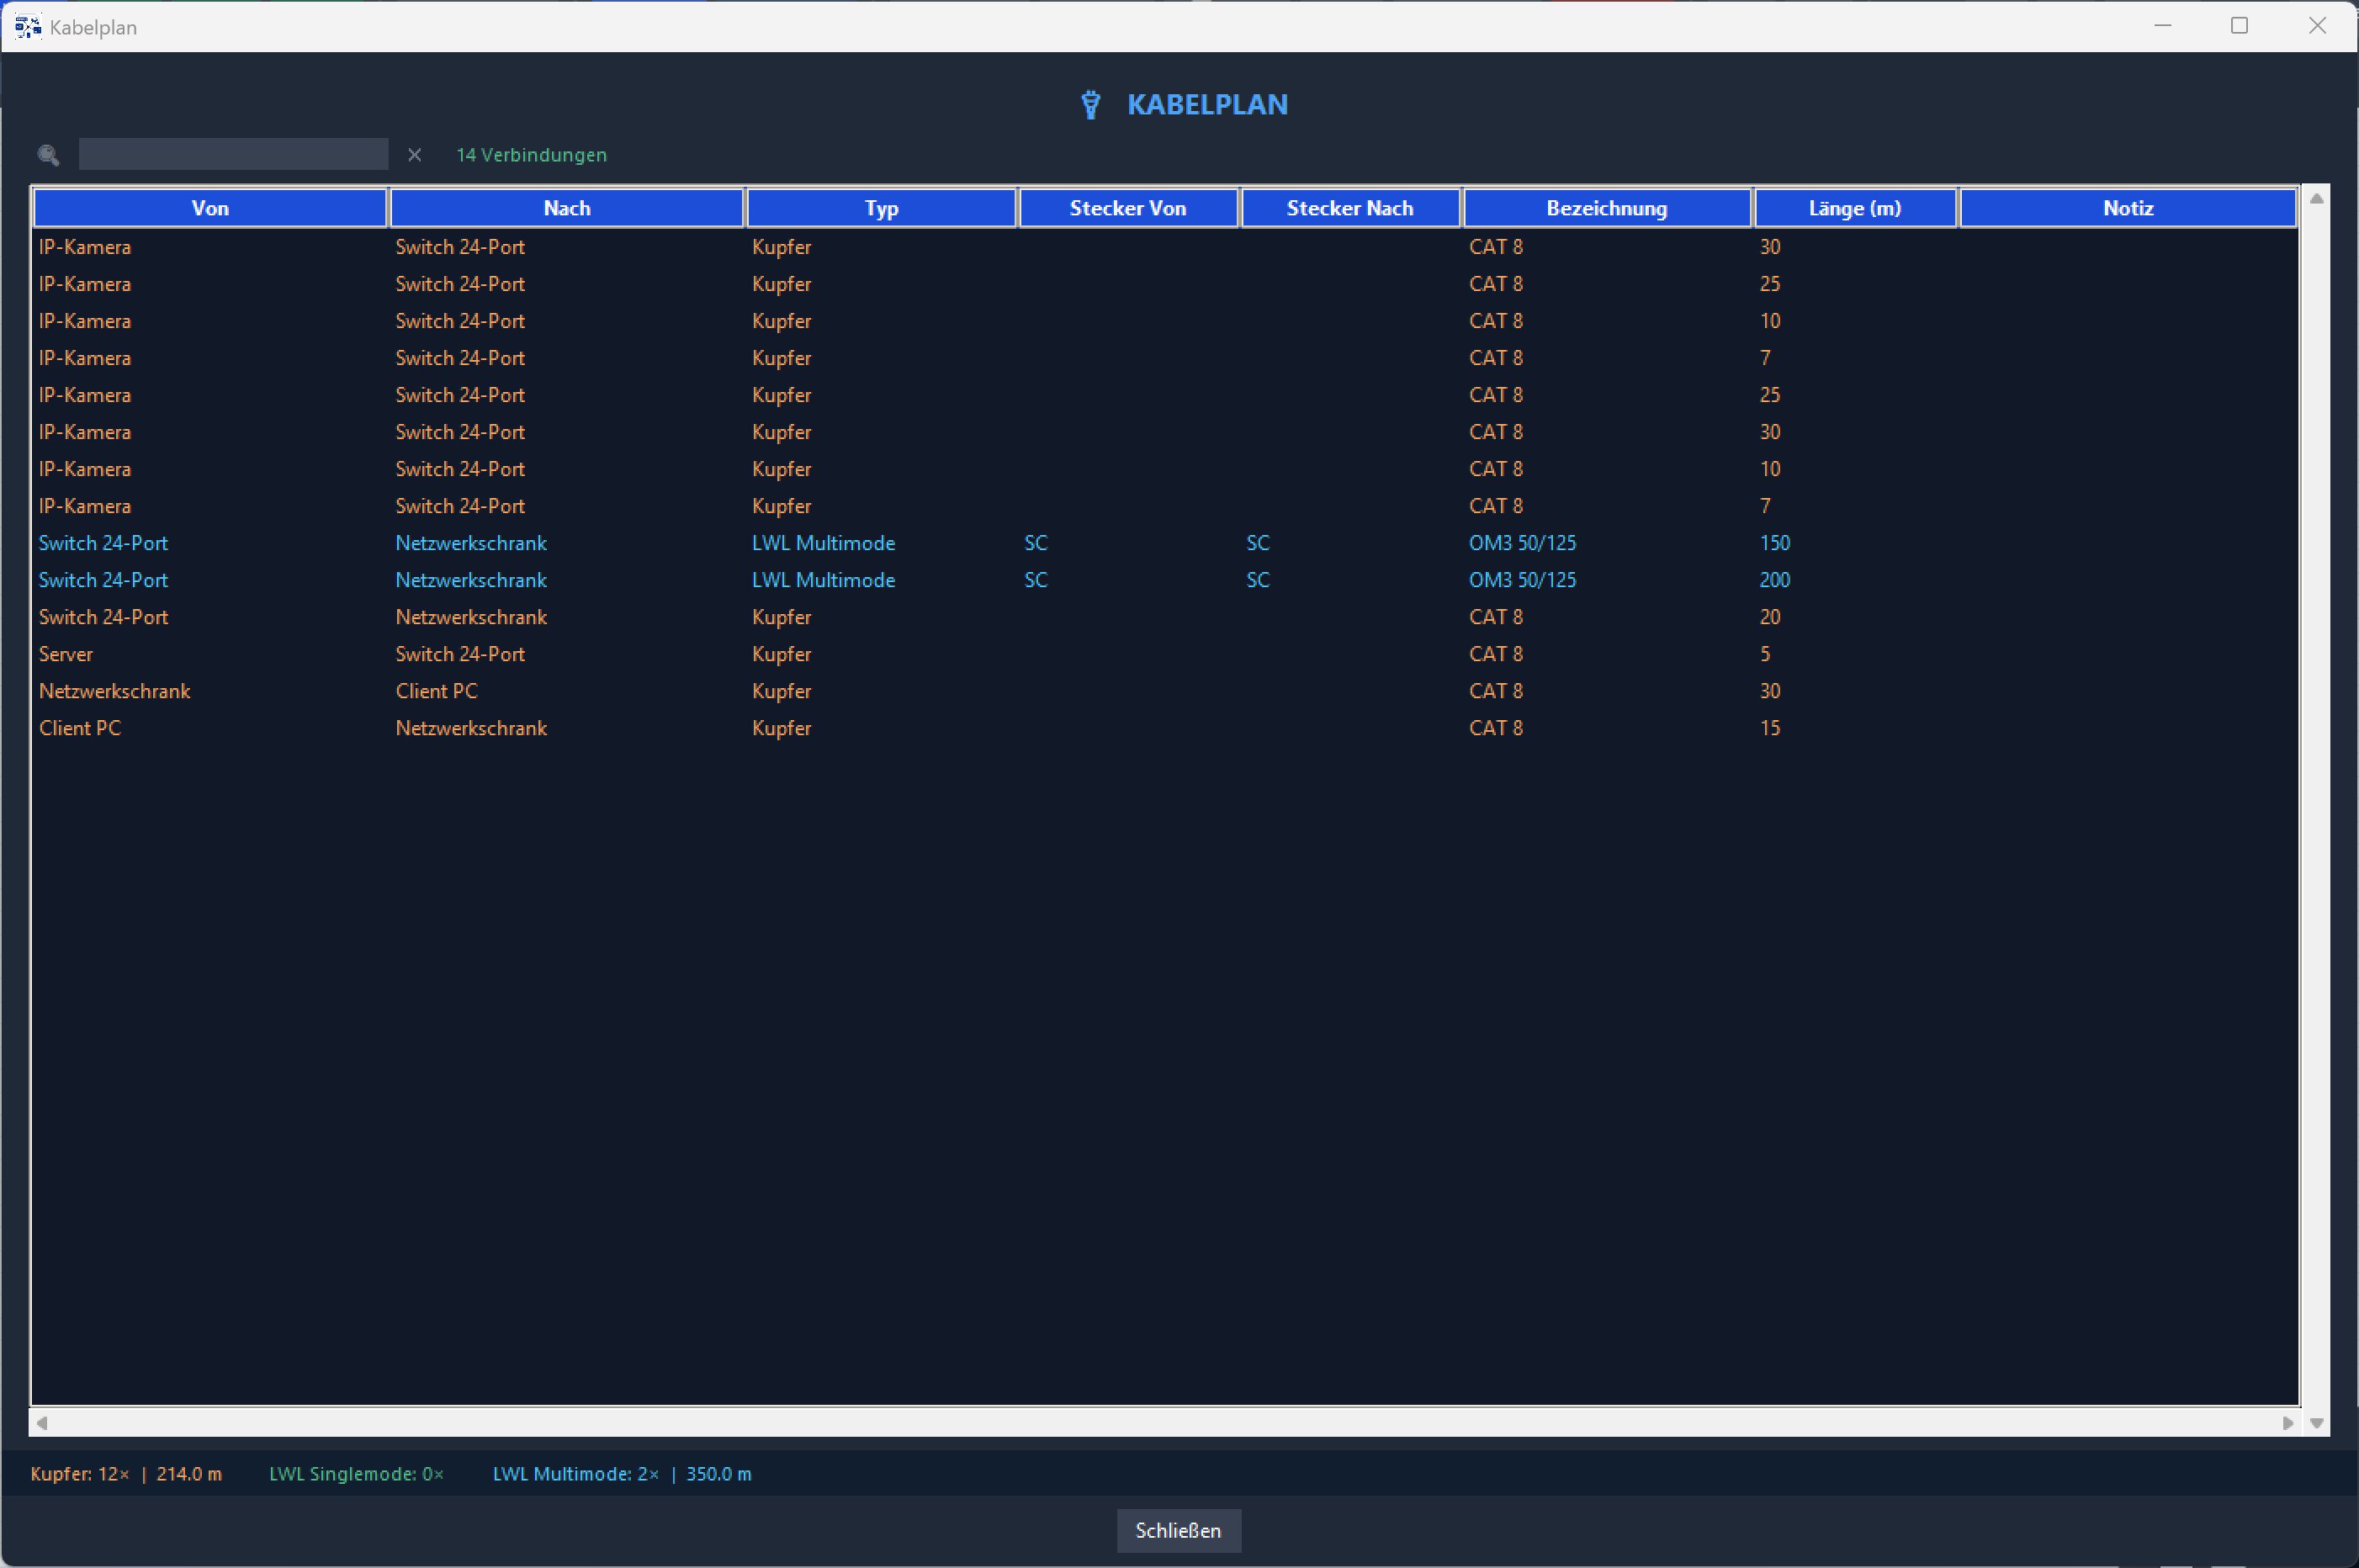
Task: Click the OM3 50/125 cell in the 150 m row
Action: click(1522, 543)
